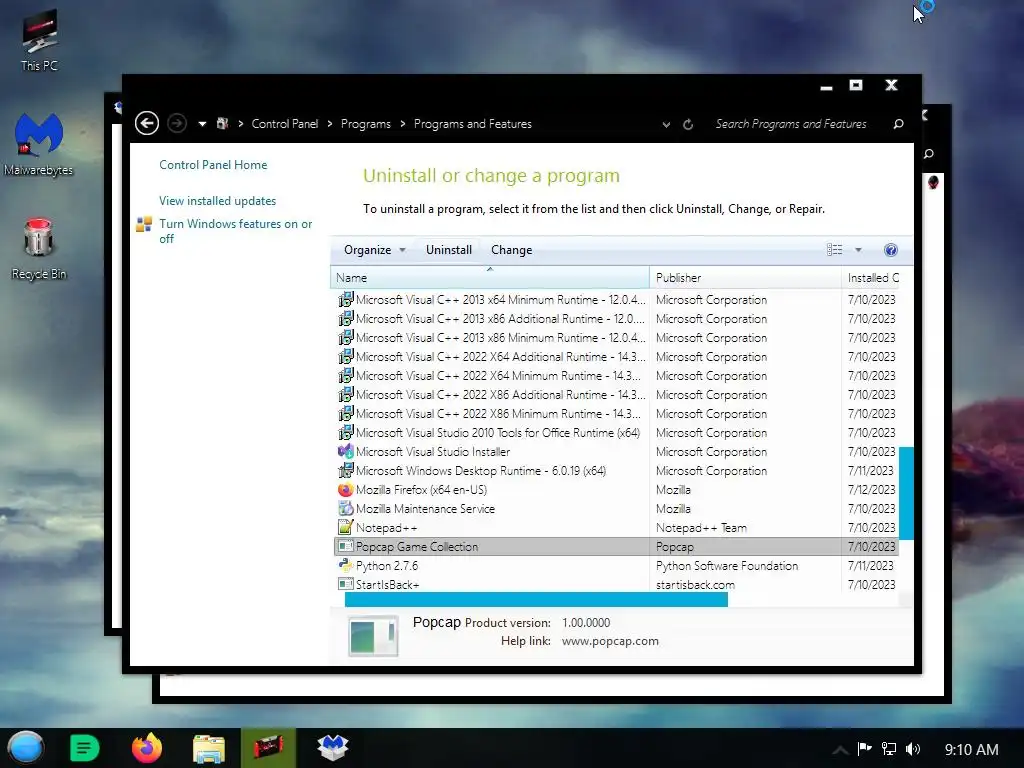The height and width of the screenshot is (768, 1024).
Task: Sort by the Publisher column header
Action: [x=745, y=278]
